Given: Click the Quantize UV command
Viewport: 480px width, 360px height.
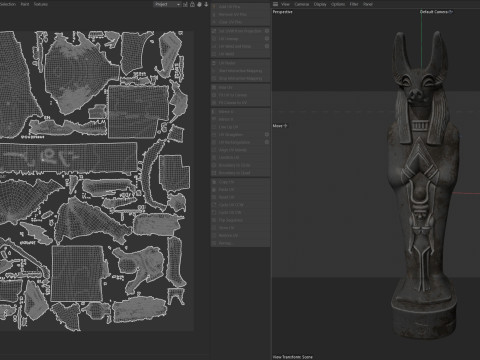Looking at the screenshot, I should coord(240,157).
